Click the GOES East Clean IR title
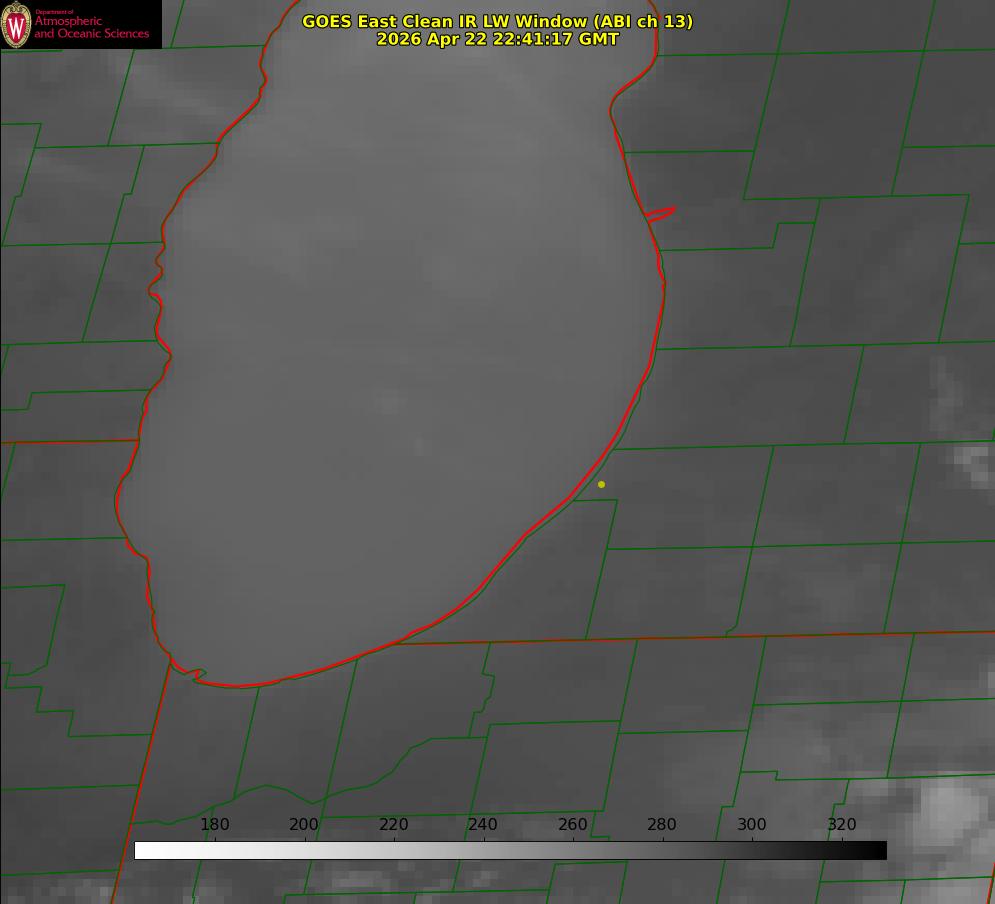 tap(497, 21)
